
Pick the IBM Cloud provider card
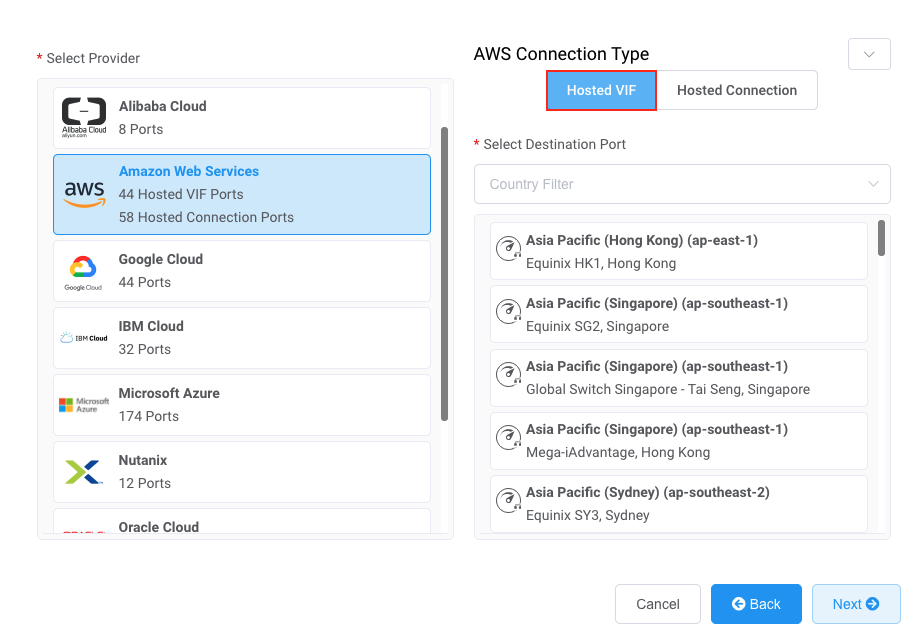(242, 338)
